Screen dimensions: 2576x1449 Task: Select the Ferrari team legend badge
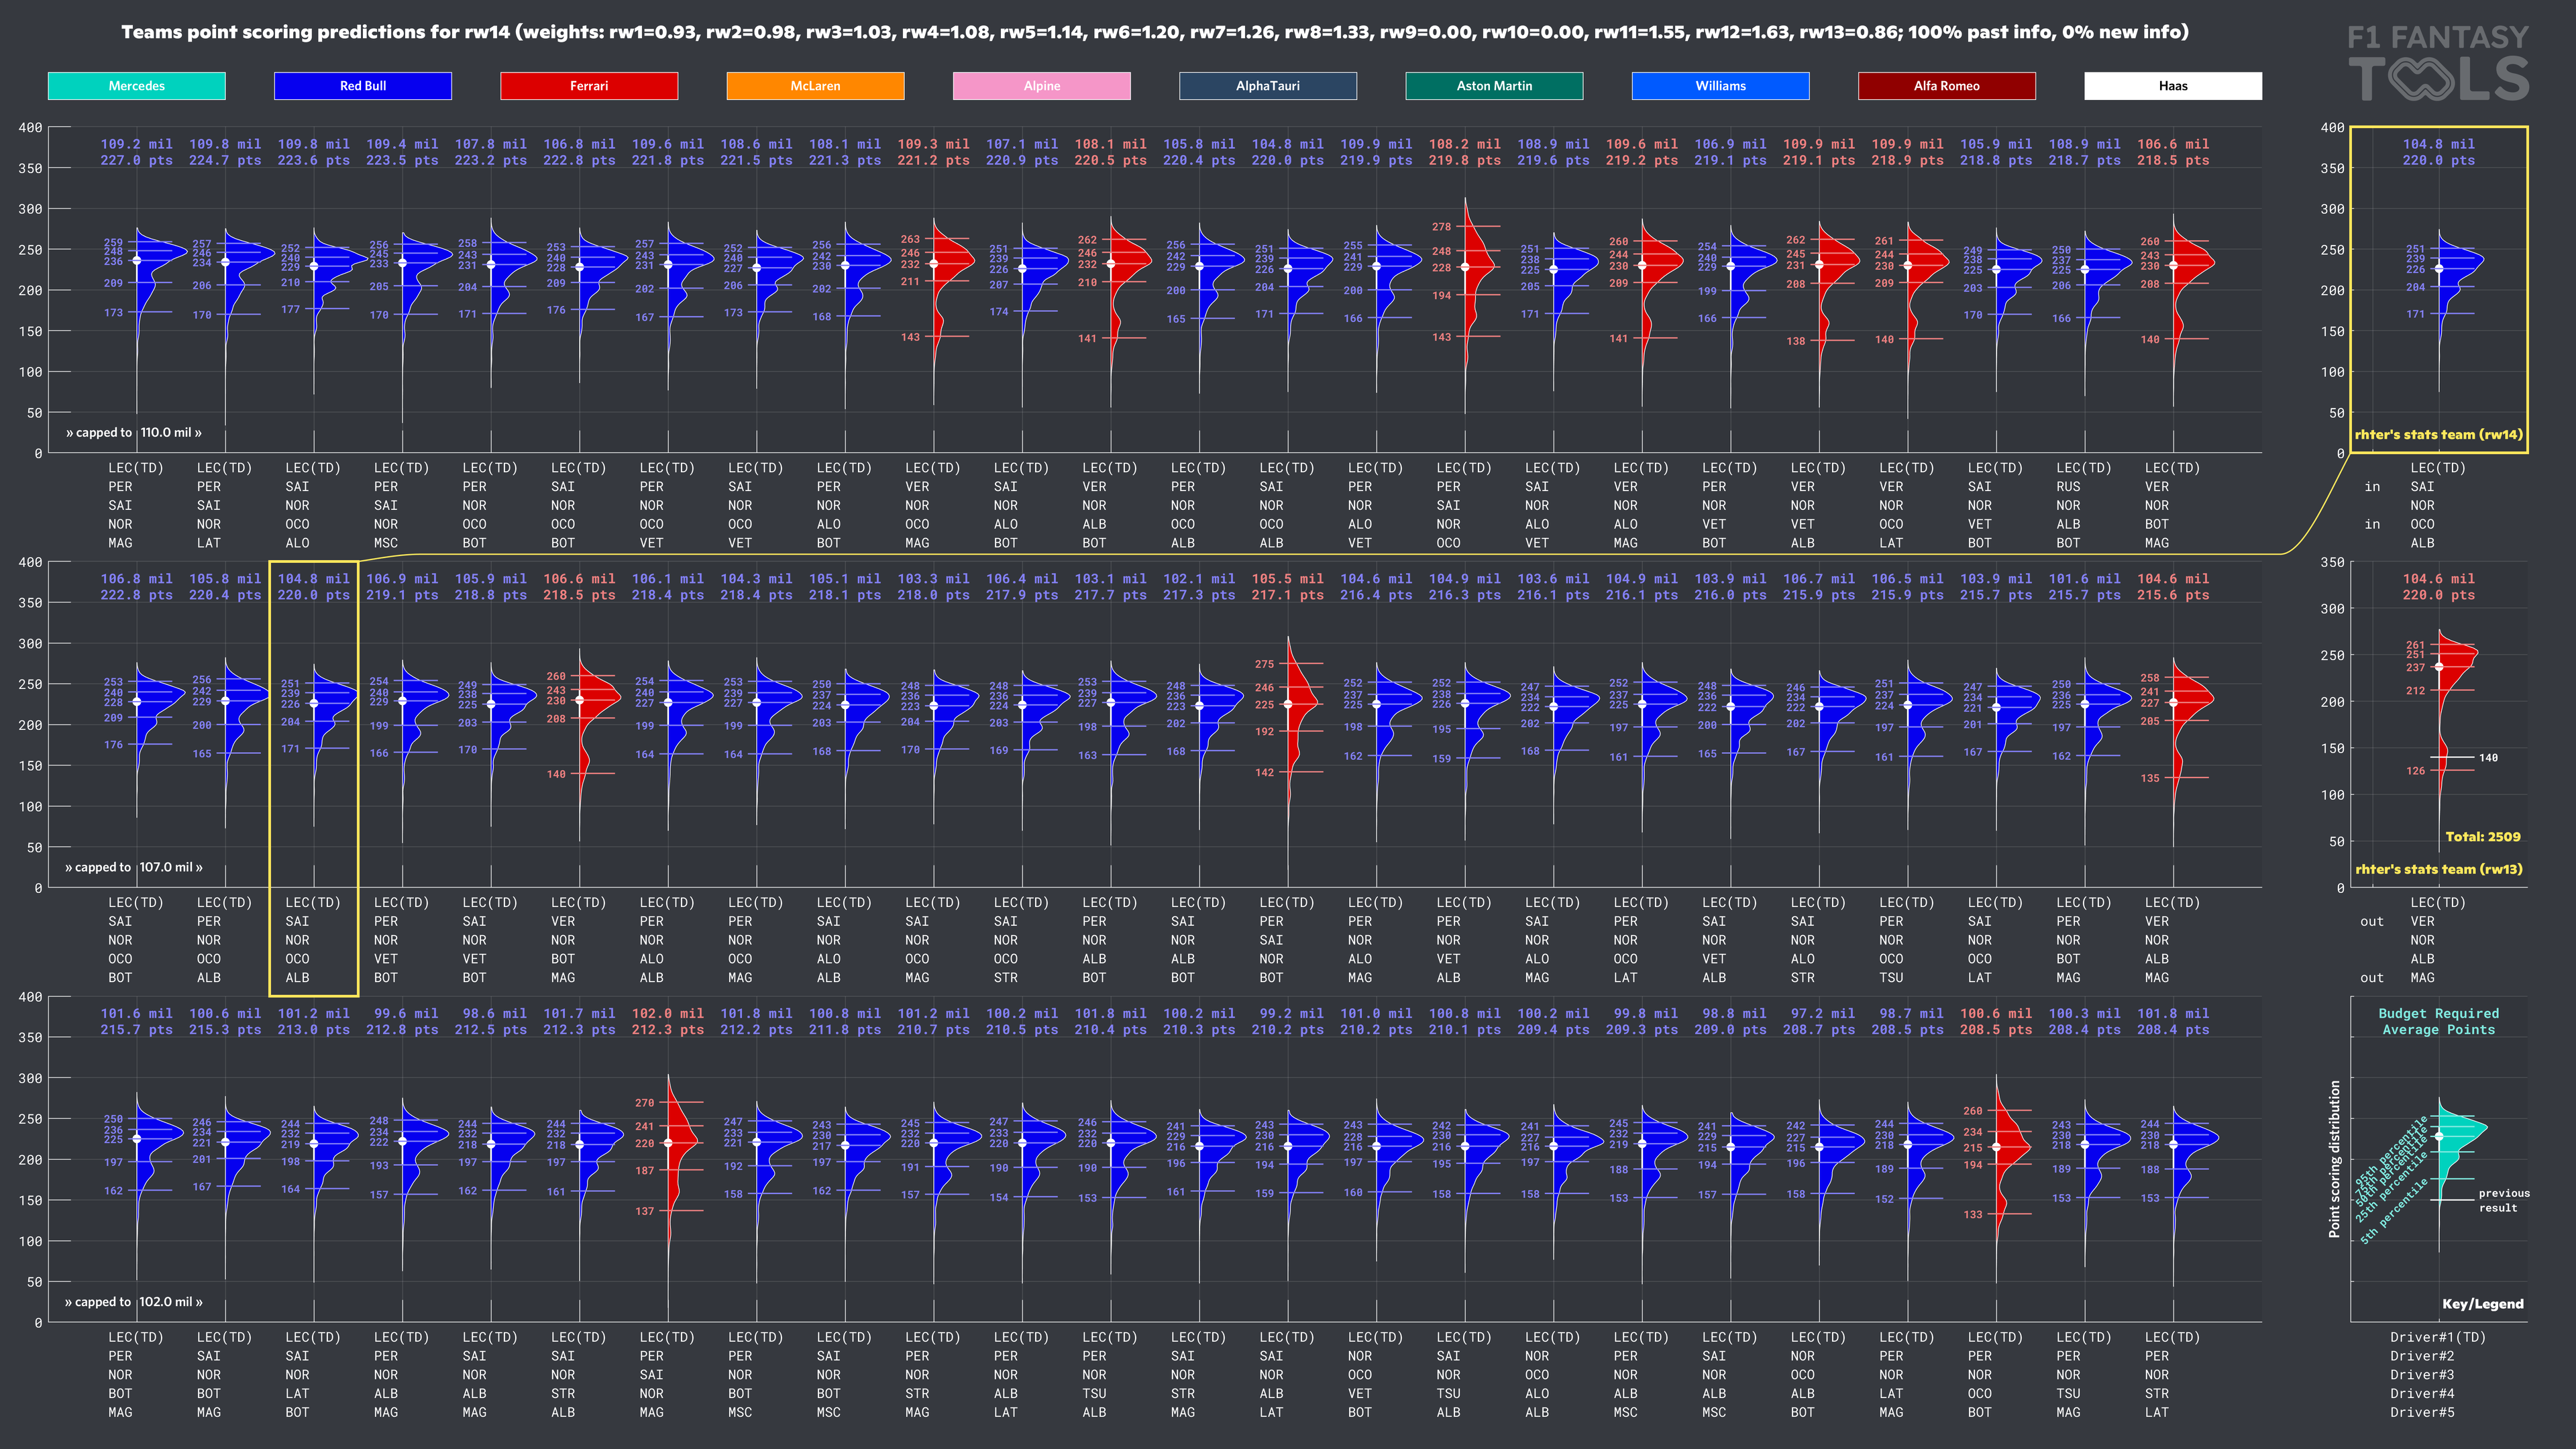(x=588, y=86)
